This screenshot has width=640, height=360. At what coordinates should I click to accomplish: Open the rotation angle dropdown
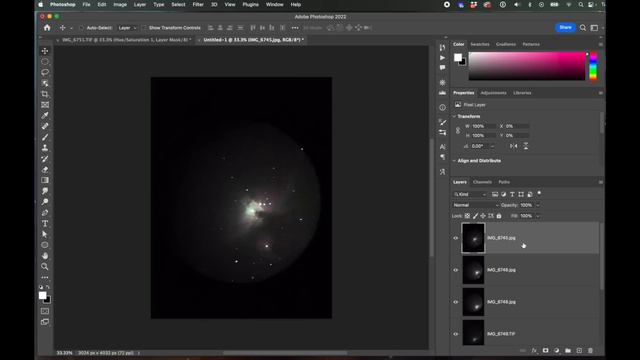tap(492, 146)
